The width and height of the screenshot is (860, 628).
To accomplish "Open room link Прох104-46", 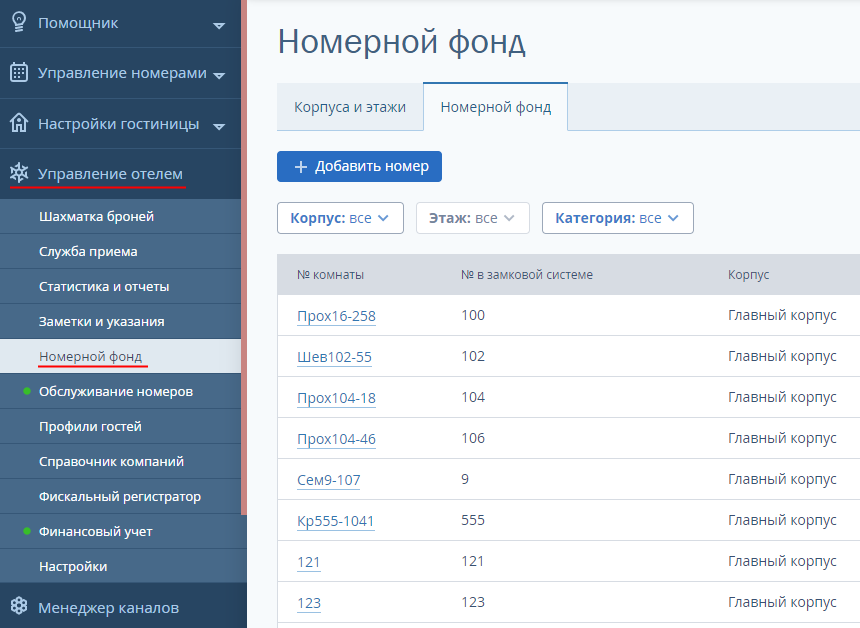I will tap(336, 439).
